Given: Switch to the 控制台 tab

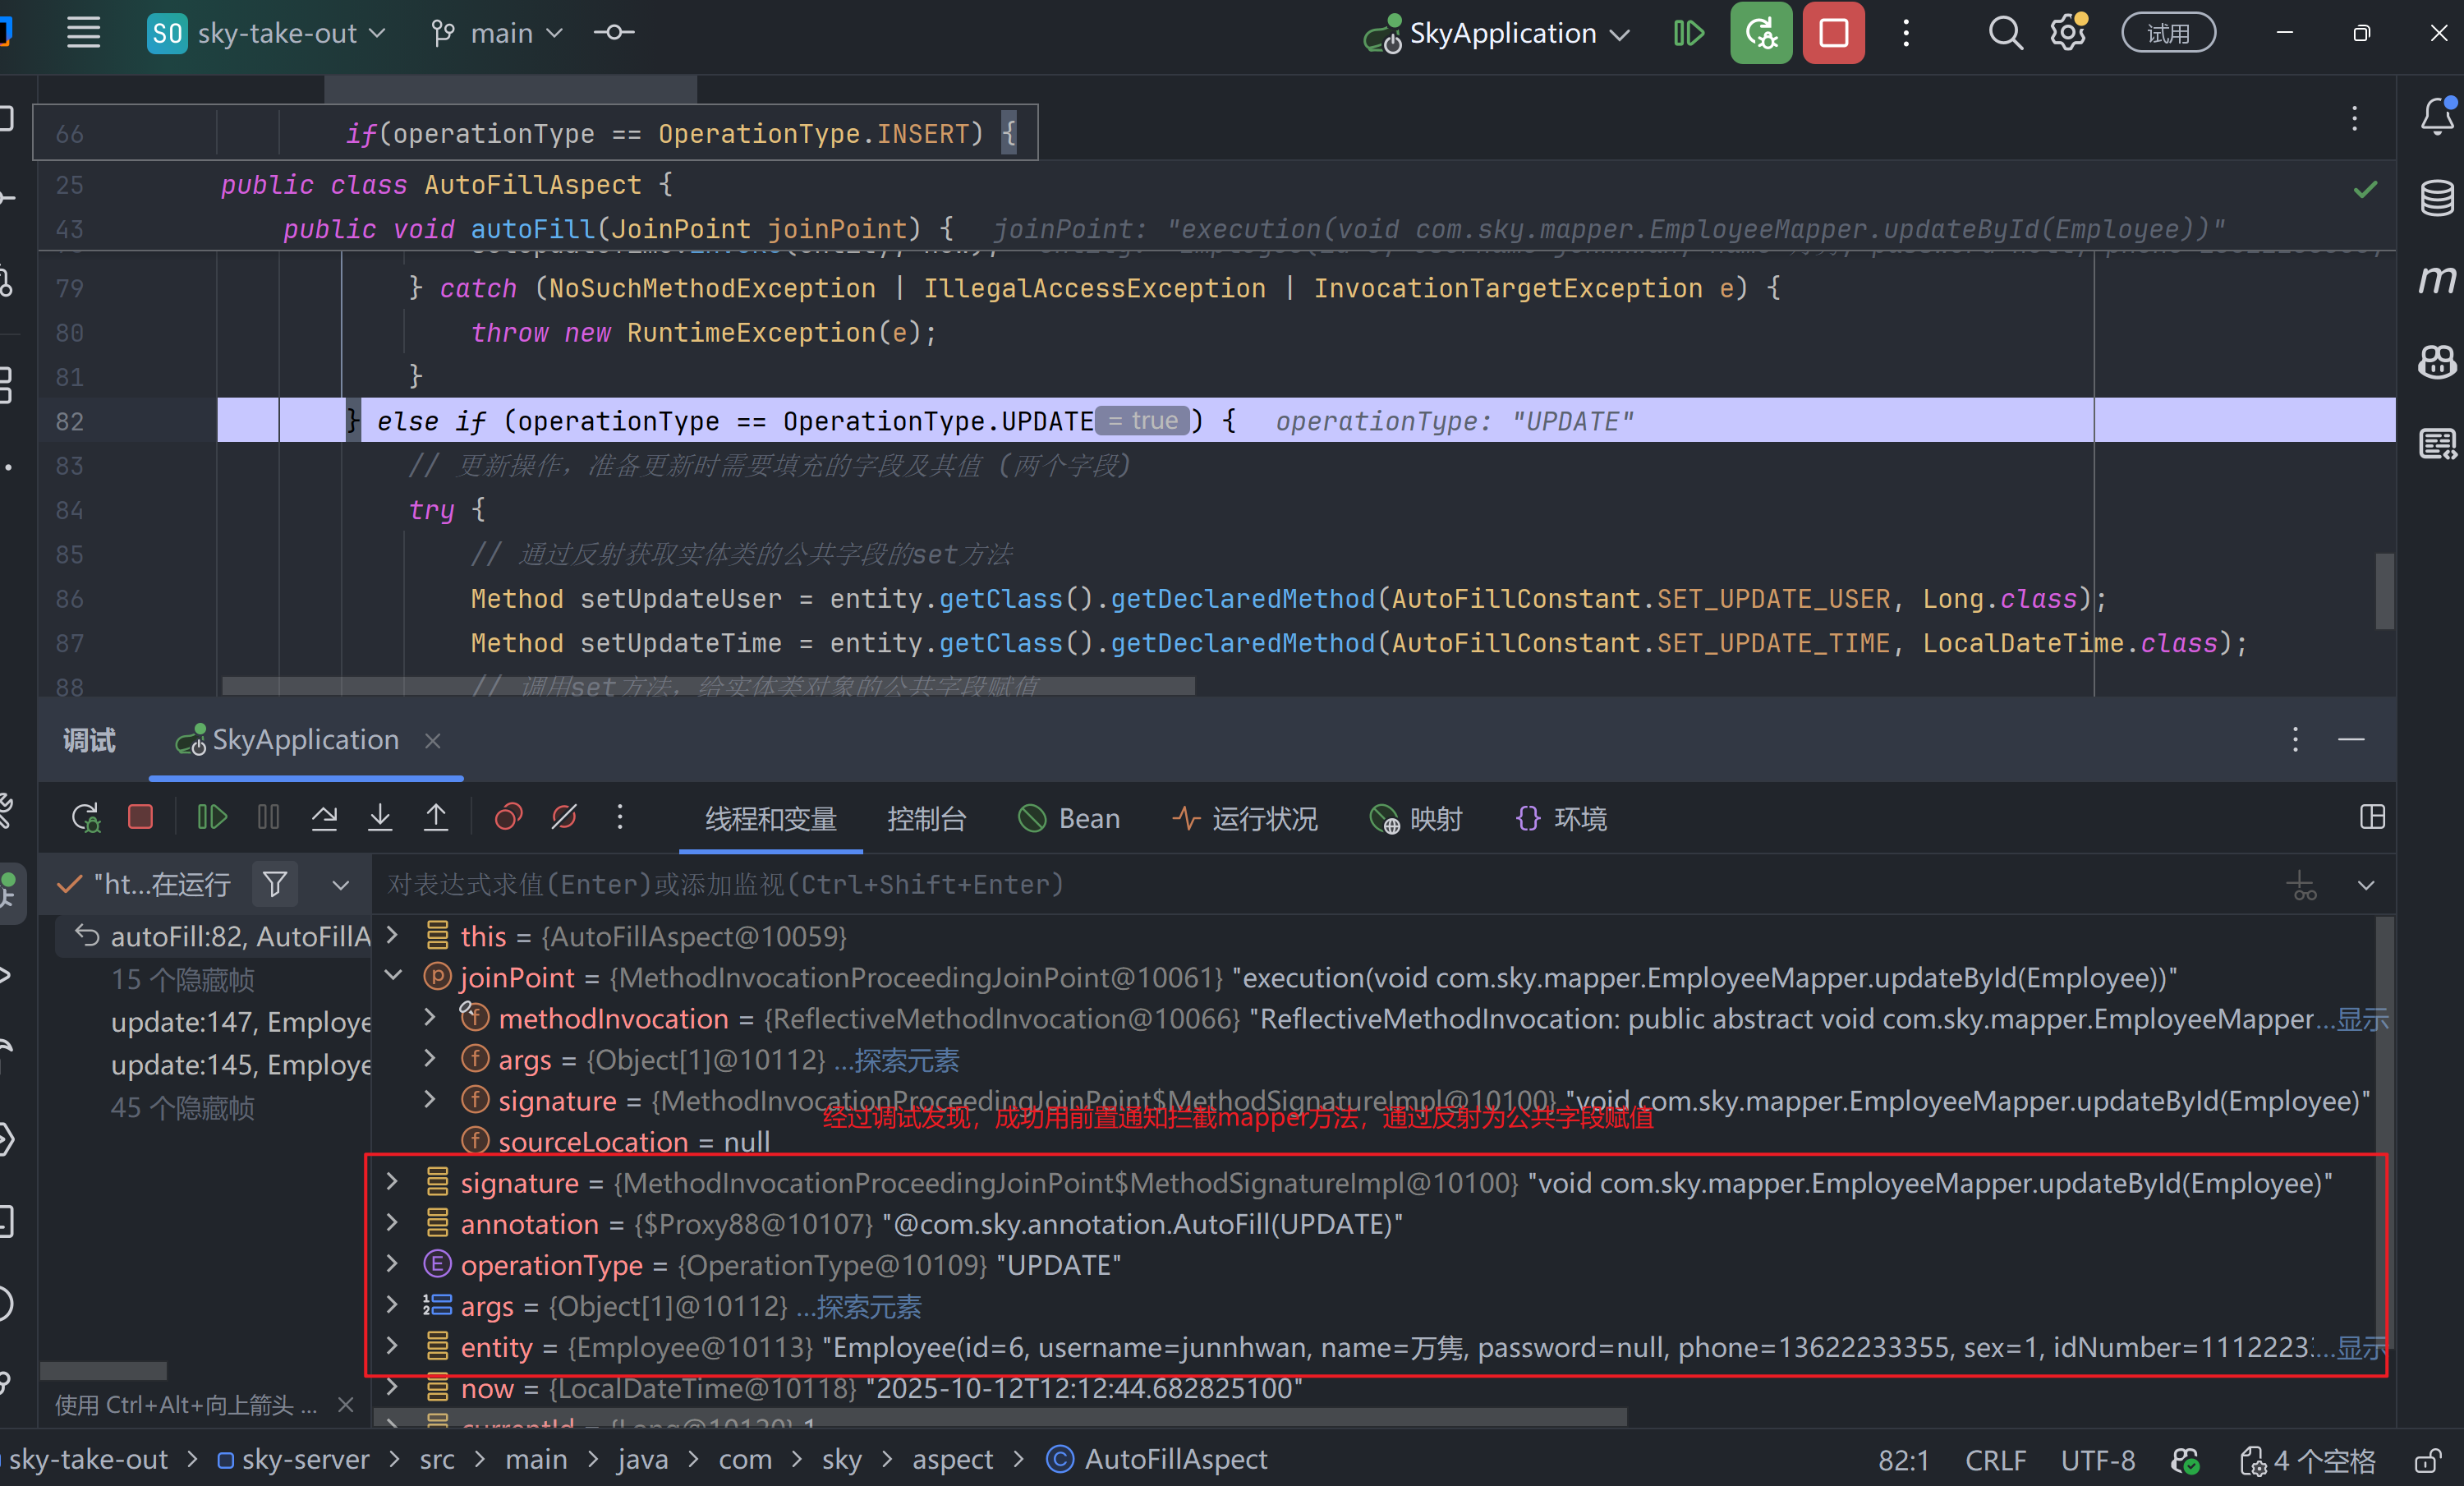Looking at the screenshot, I should coord(926,819).
